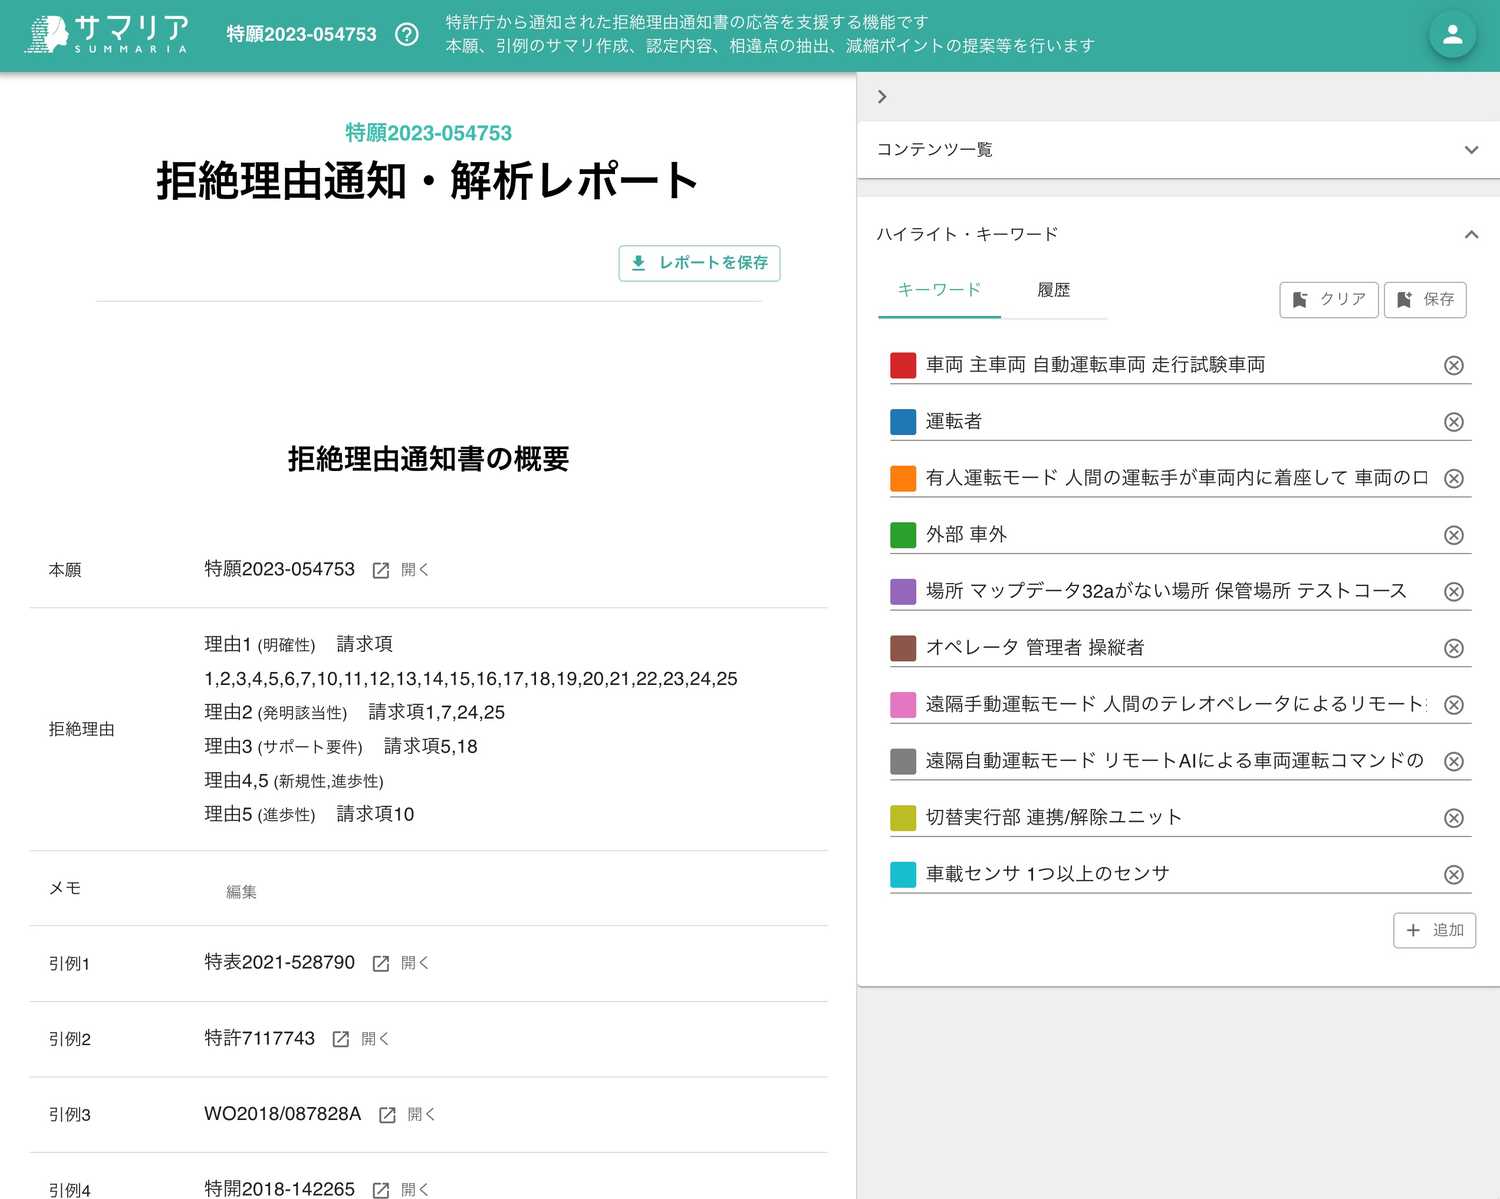The image size is (1500, 1199).
Task: Remove the 車載センサ keyword with its x icon
Action: click(1453, 874)
